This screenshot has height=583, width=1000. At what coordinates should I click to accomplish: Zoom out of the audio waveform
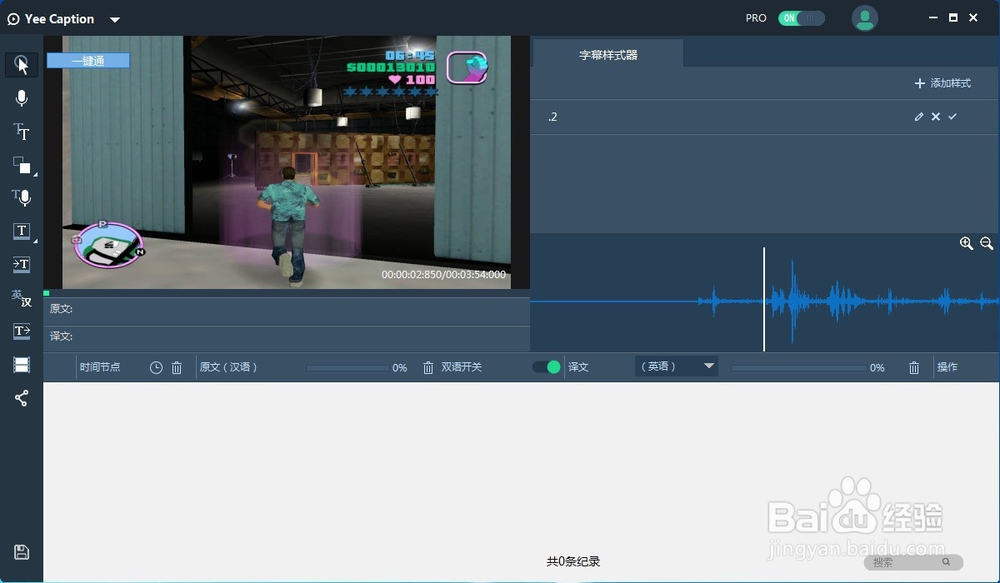pyautogui.click(x=987, y=243)
